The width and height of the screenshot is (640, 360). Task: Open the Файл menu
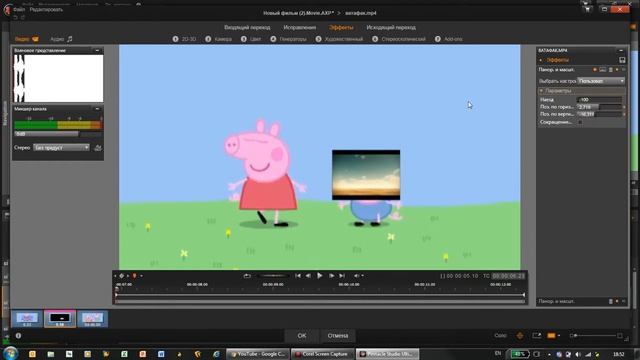(19, 9)
